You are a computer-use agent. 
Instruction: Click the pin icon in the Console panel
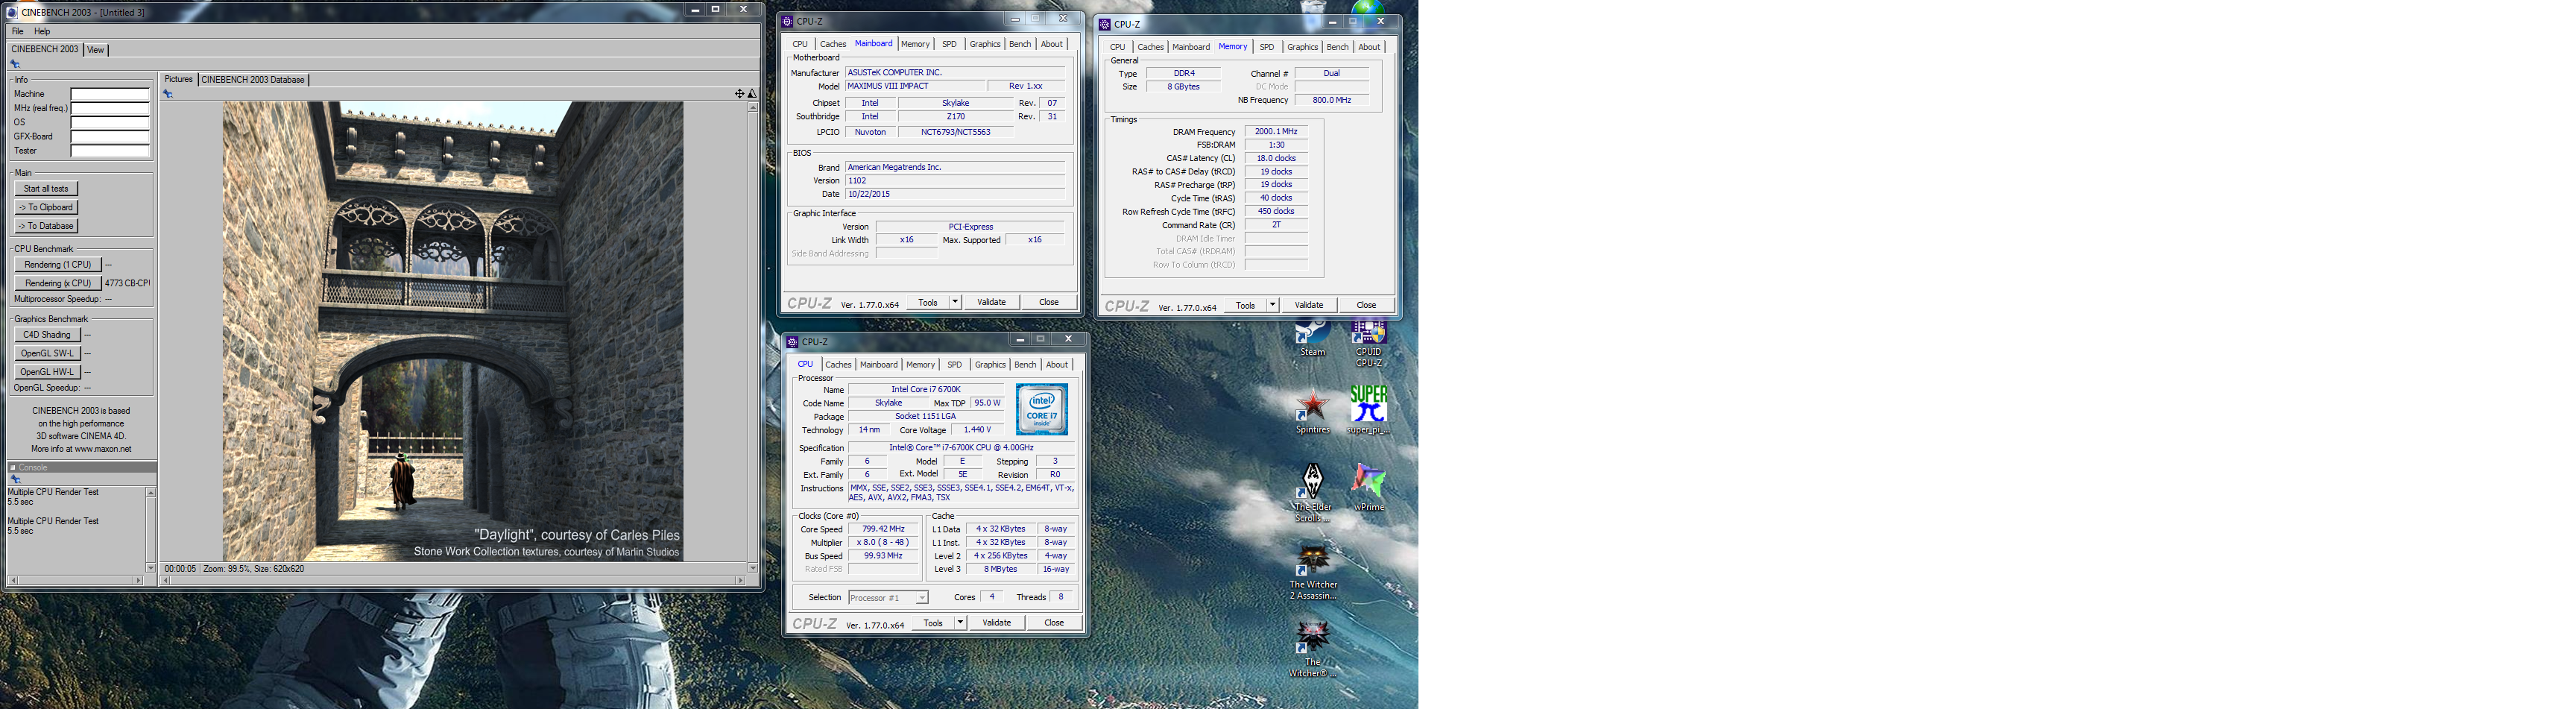15,479
